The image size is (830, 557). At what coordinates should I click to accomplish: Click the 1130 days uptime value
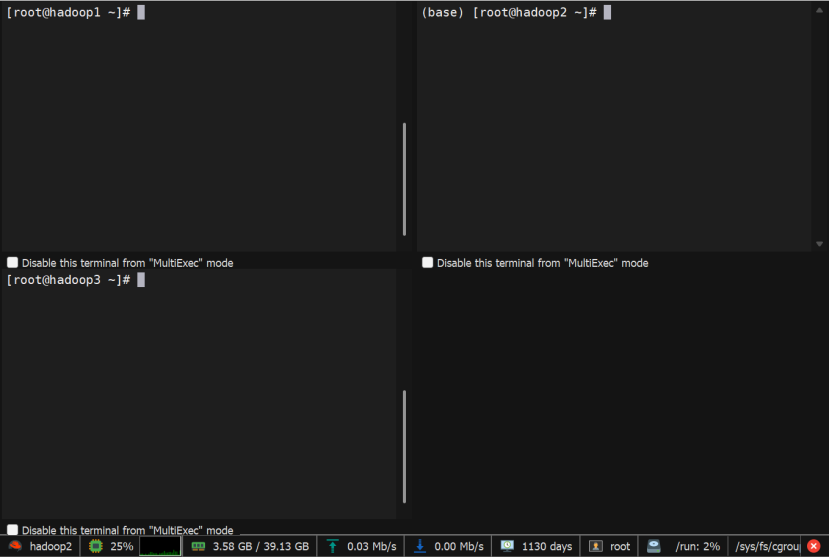[547, 546]
